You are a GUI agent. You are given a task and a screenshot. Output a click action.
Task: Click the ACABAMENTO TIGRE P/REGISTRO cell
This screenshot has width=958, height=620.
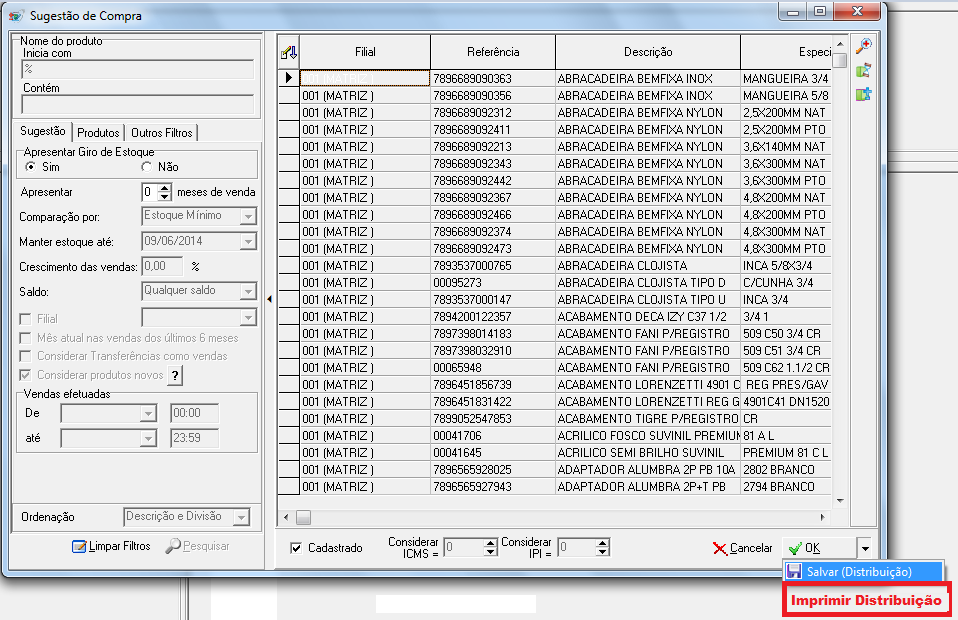pyautogui.click(x=647, y=419)
